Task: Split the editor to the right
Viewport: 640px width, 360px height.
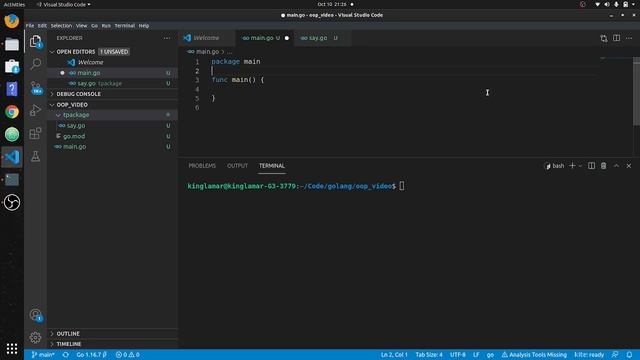Action: pos(616,38)
